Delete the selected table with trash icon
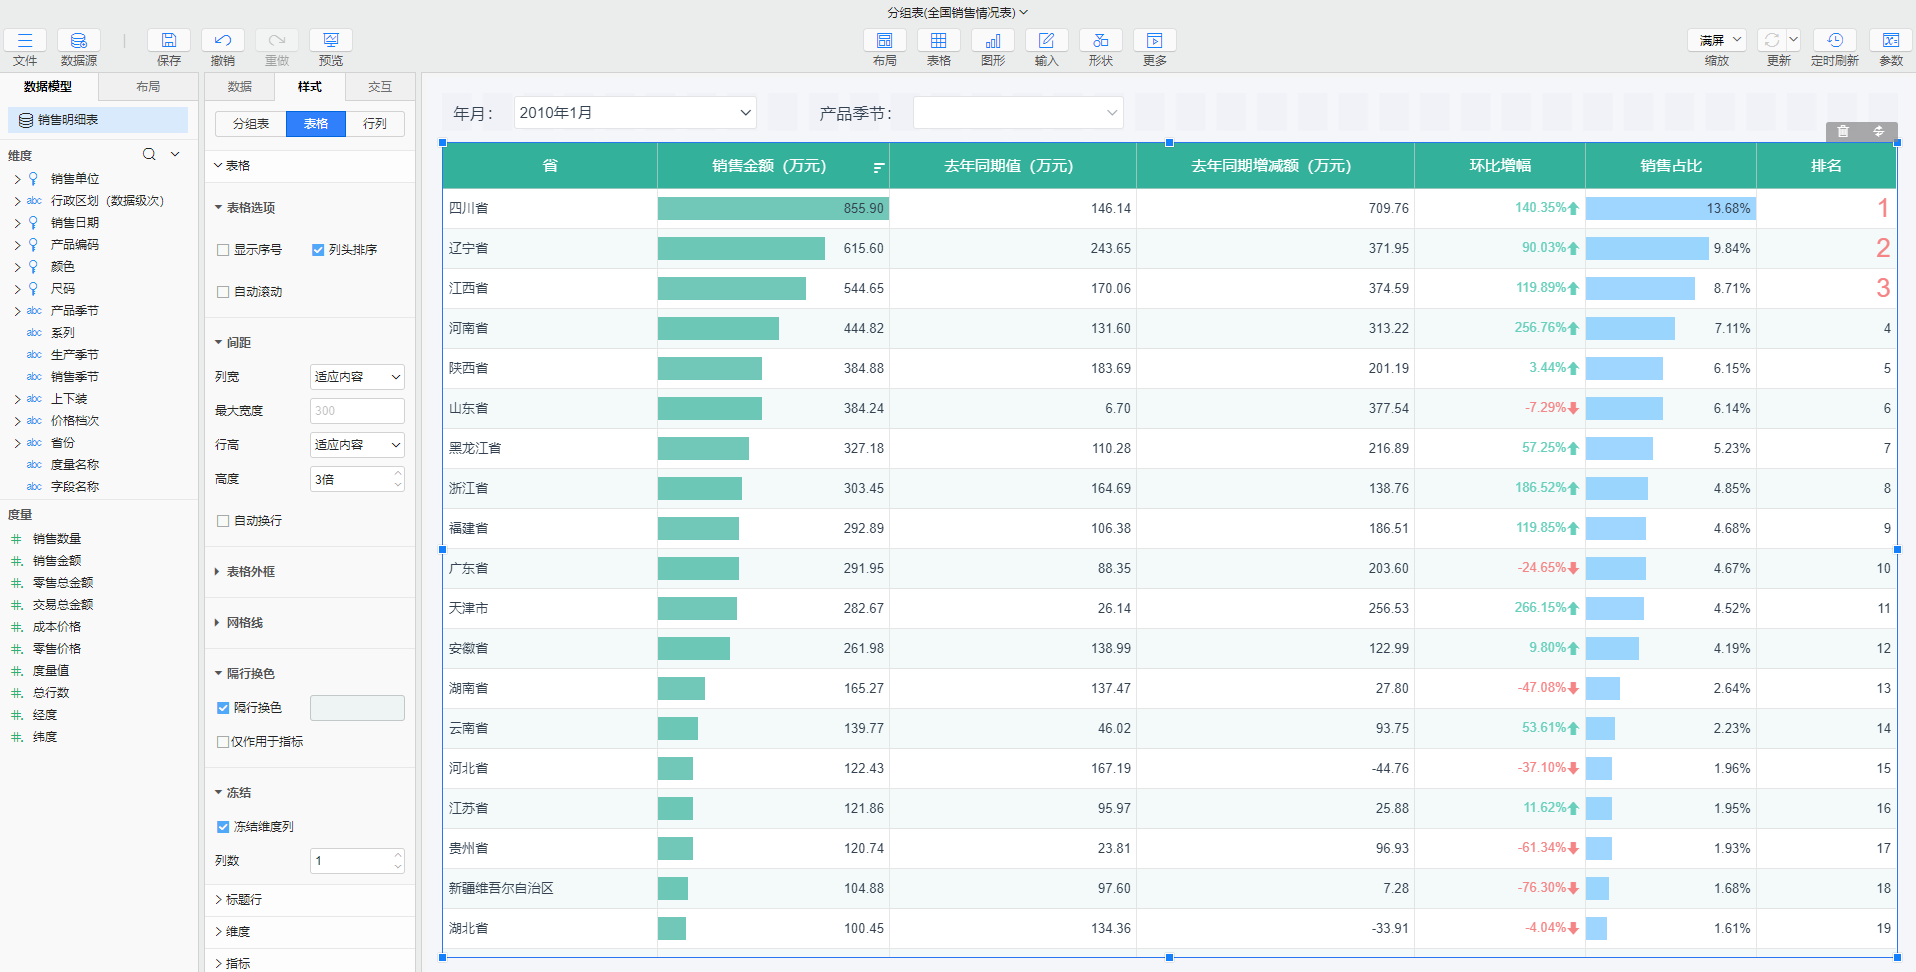Image resolution: width=1916 pixels, height=972 pixels. click(1843, 131)
